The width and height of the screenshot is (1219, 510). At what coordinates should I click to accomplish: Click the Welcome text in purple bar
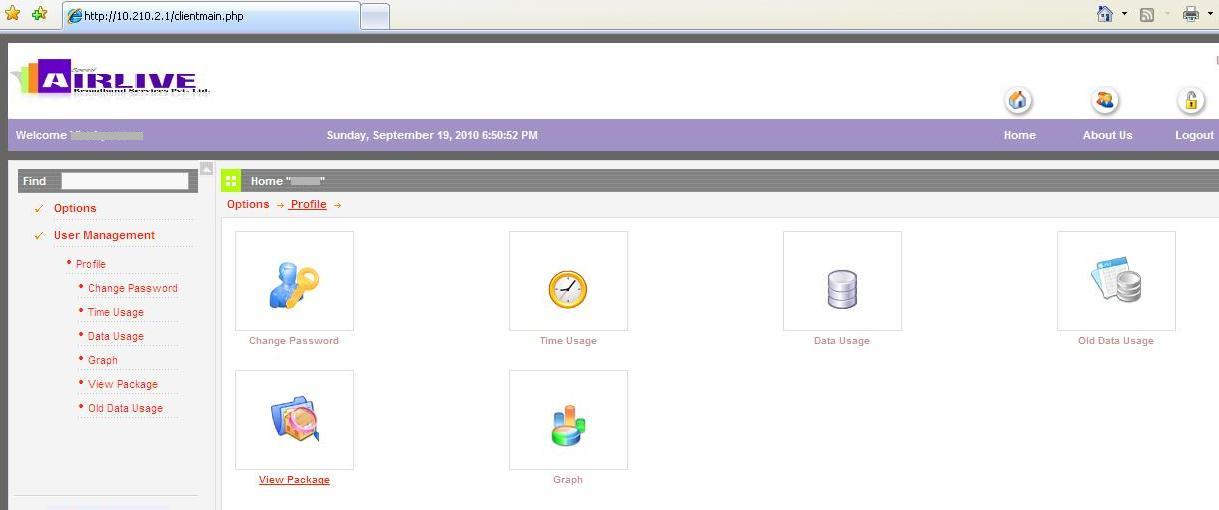[x=41, y=135]
